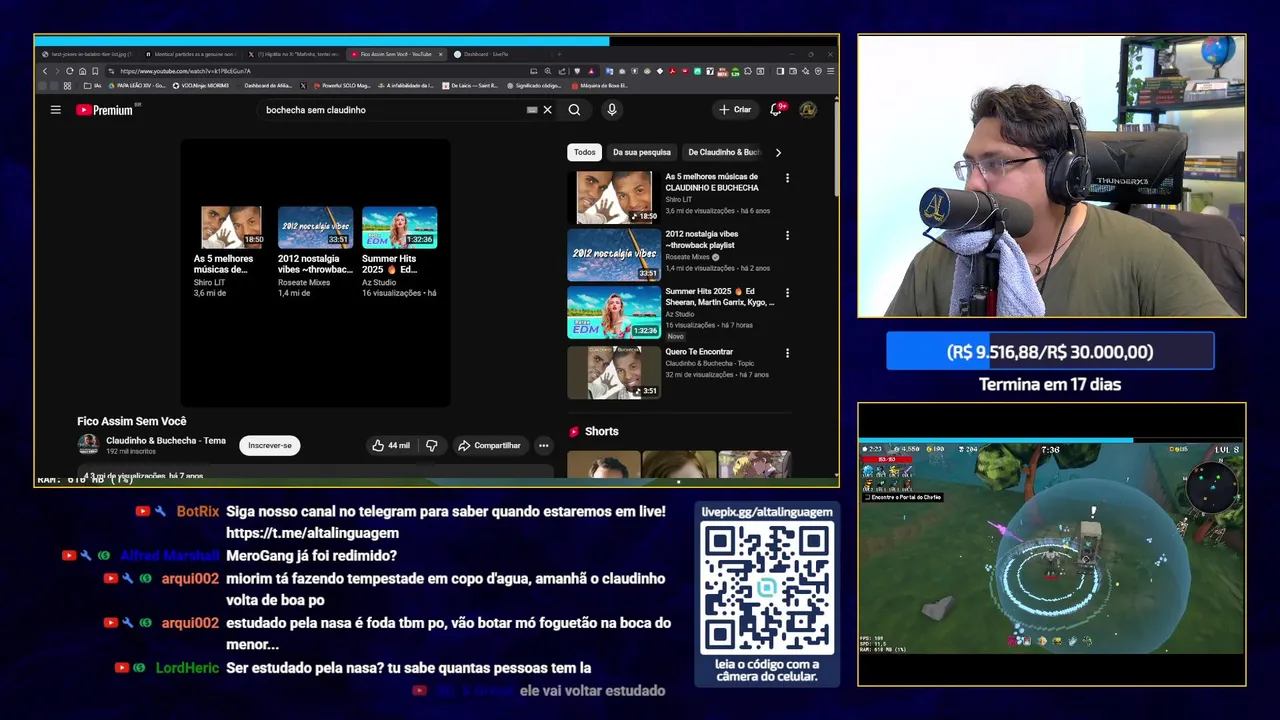Open a new browser tab

pyautogui.click(x=558, y=54)
